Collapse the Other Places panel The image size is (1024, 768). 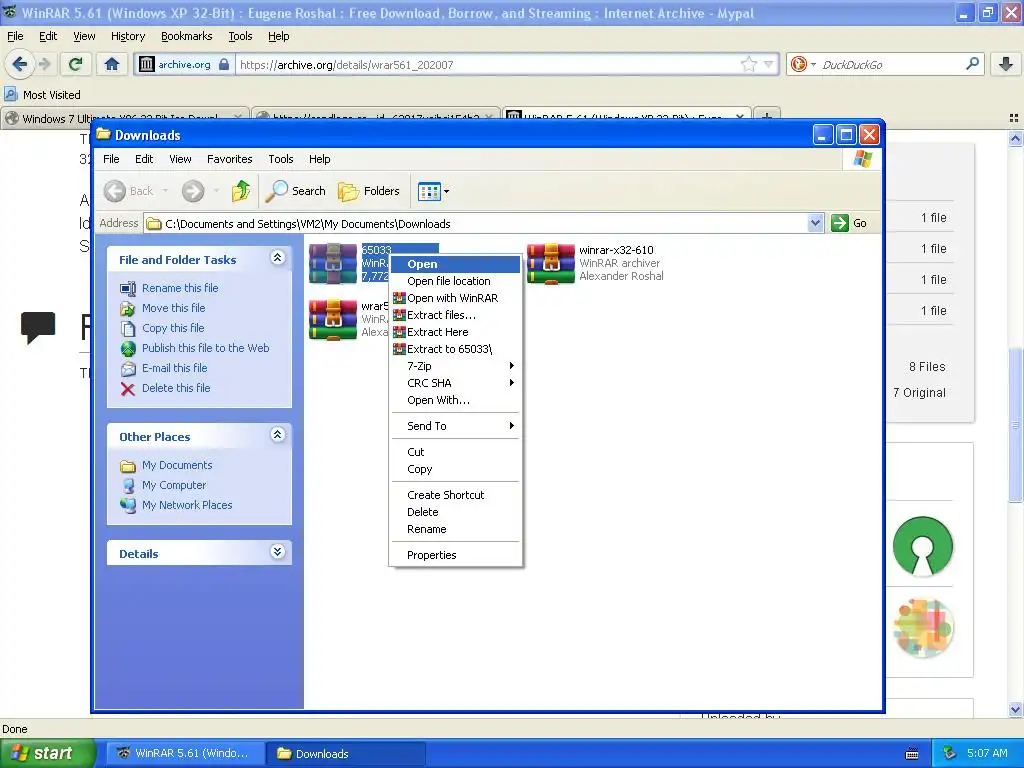(278, 434)
